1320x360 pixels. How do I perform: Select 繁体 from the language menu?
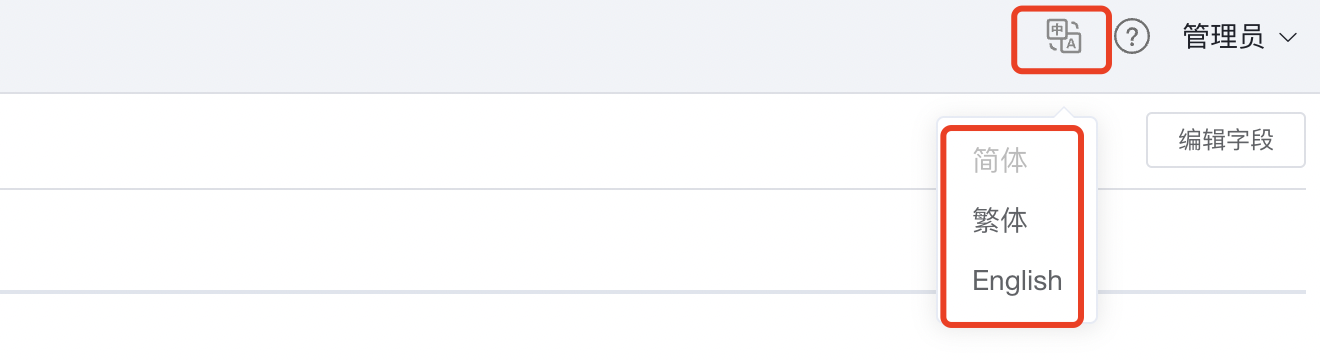click(1000, 221)
